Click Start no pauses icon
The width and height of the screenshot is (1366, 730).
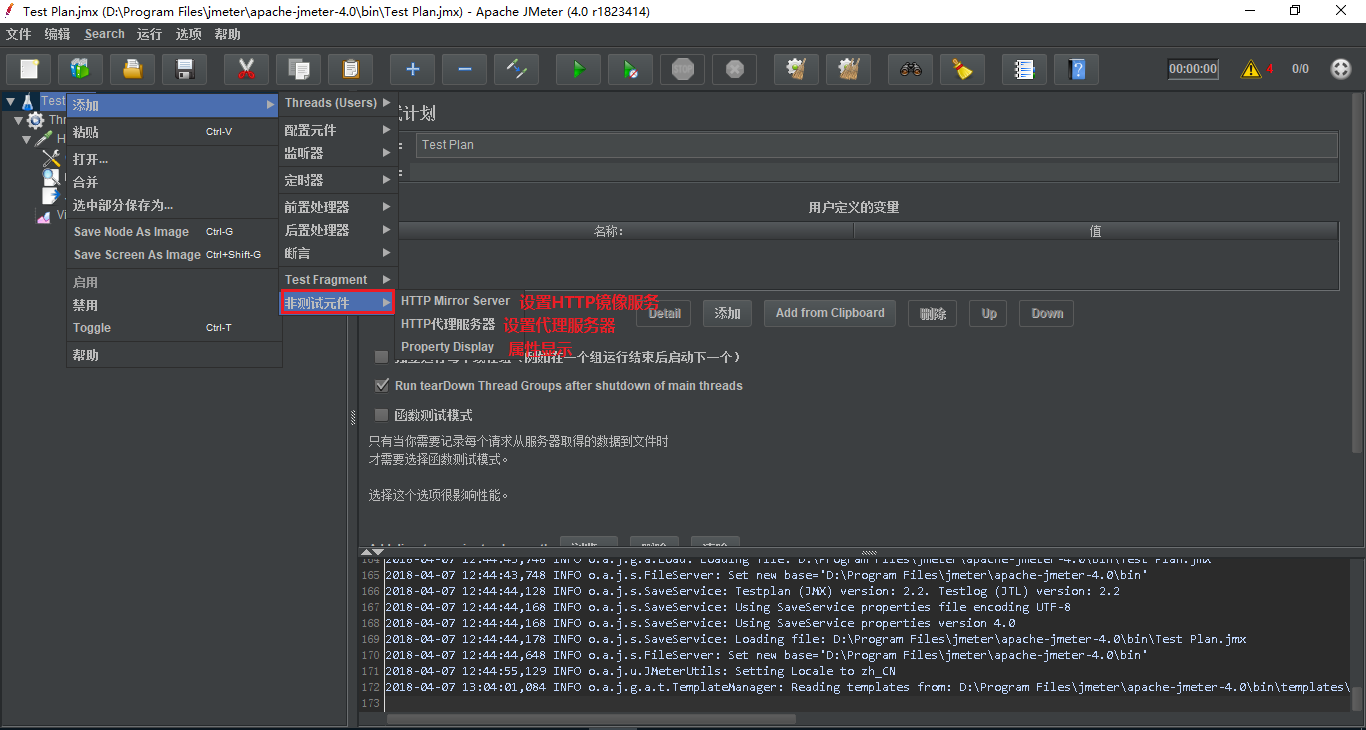631,69
